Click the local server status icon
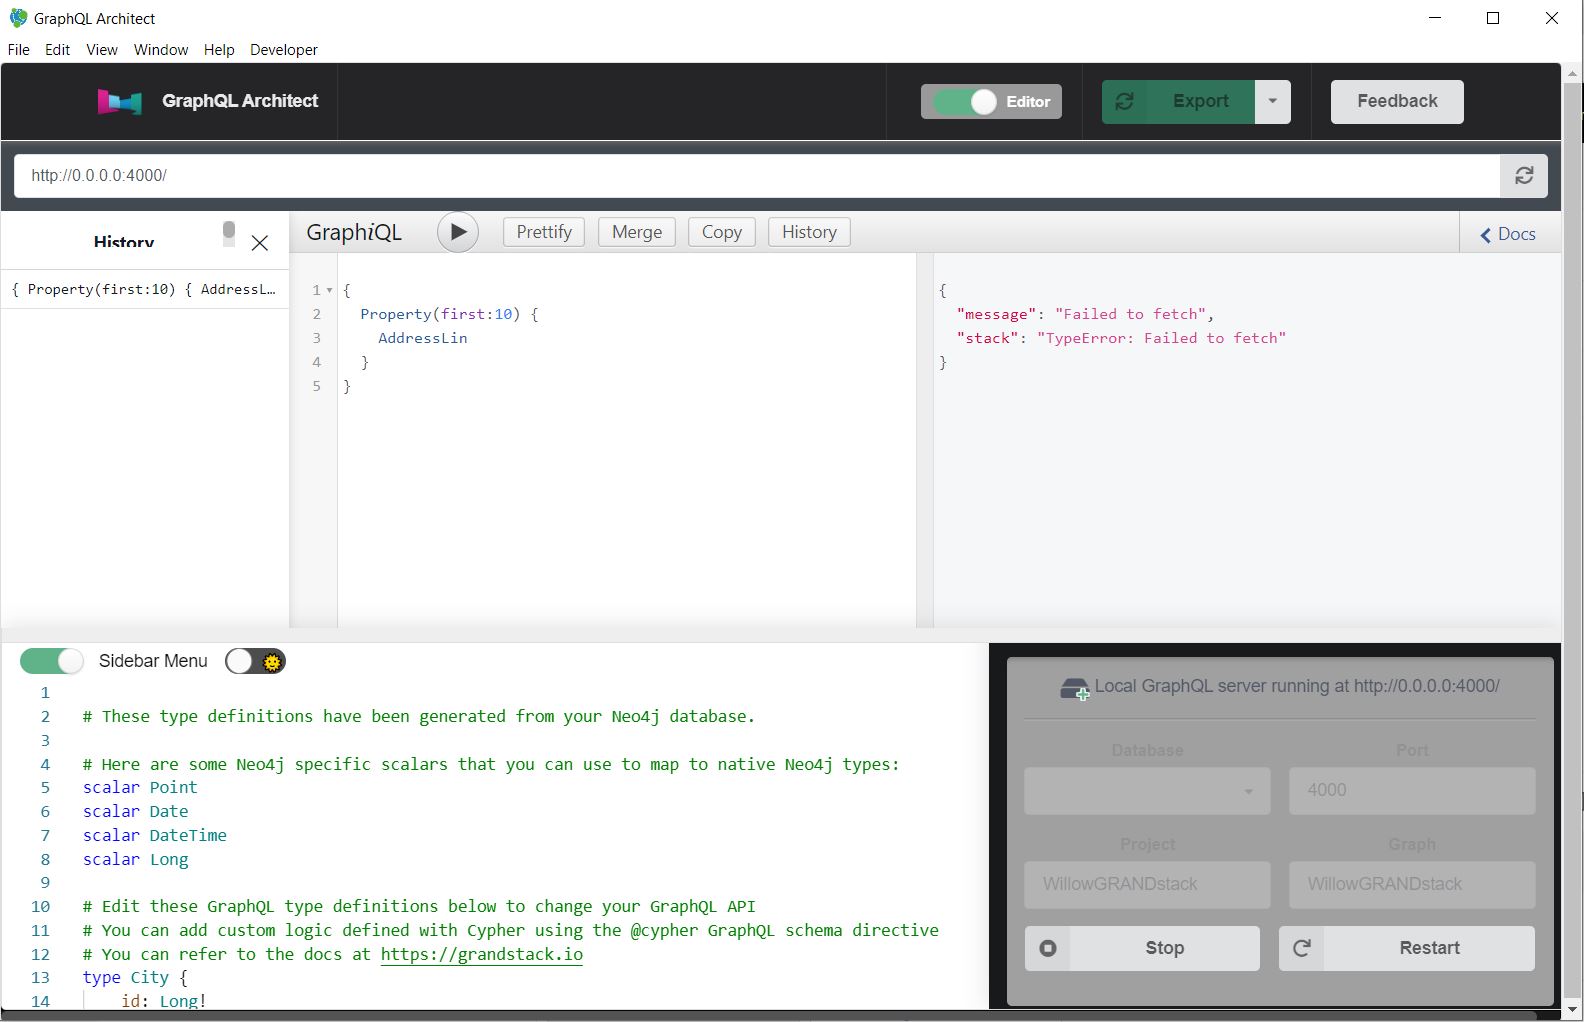 coord(1075,689)
